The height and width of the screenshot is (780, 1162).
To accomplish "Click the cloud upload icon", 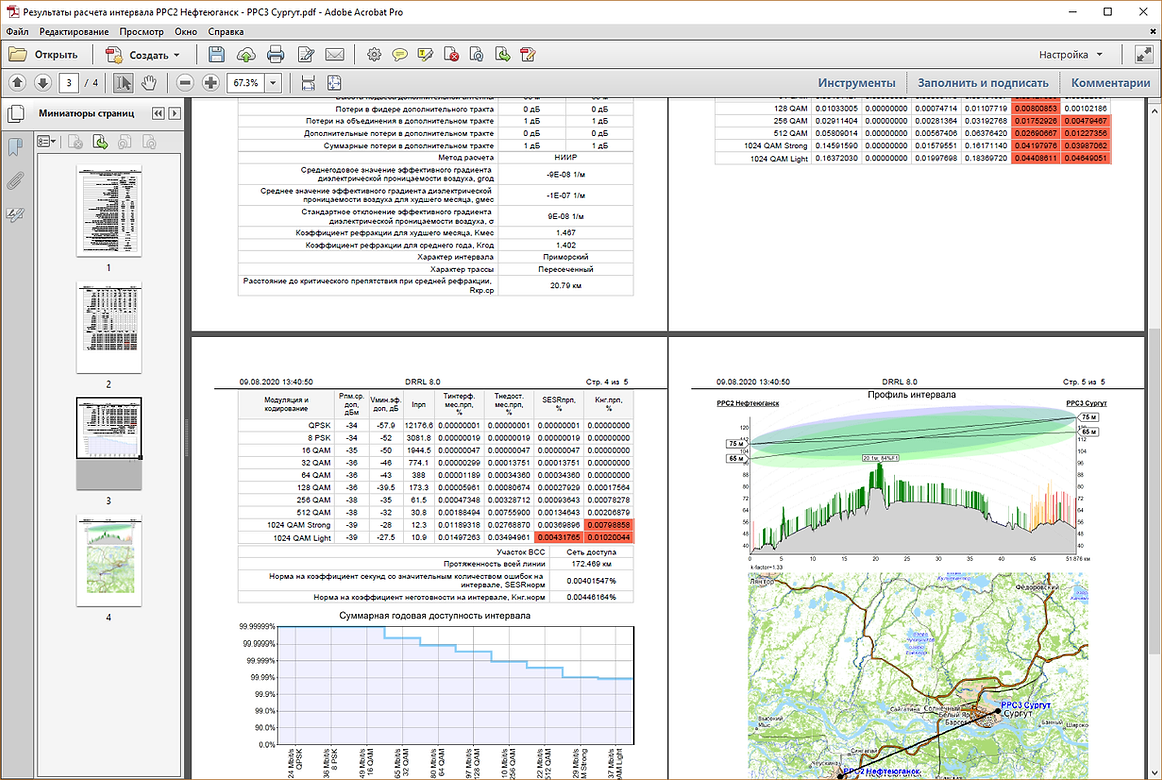I will [x=245, y=54].
